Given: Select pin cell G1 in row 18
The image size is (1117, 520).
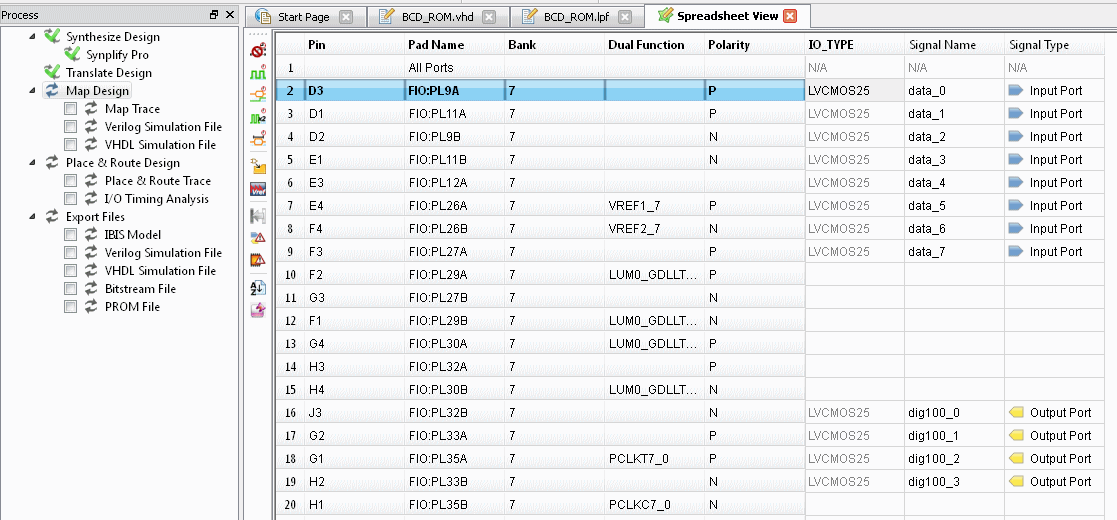Looking at the screenshot, I should pos(354,459).
